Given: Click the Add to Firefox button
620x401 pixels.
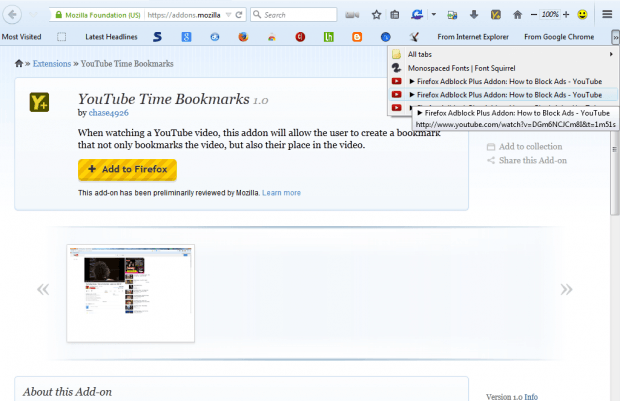Looking at the screenshot, I should [x=127, y=170].
